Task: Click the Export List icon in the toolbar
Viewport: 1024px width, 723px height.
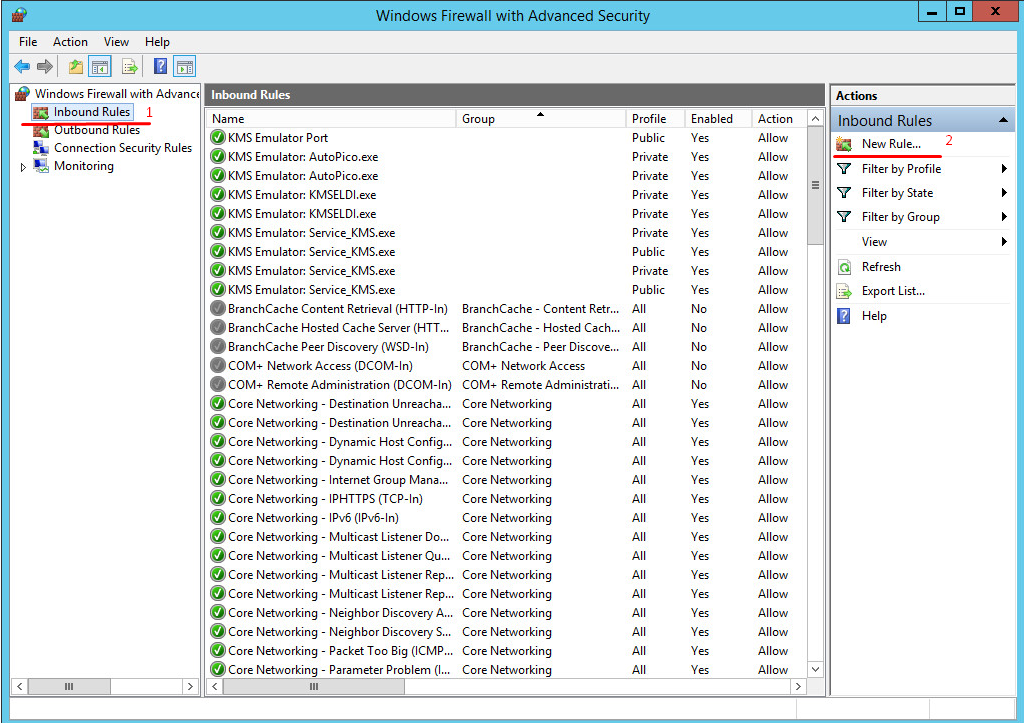Action: [130, 67]
